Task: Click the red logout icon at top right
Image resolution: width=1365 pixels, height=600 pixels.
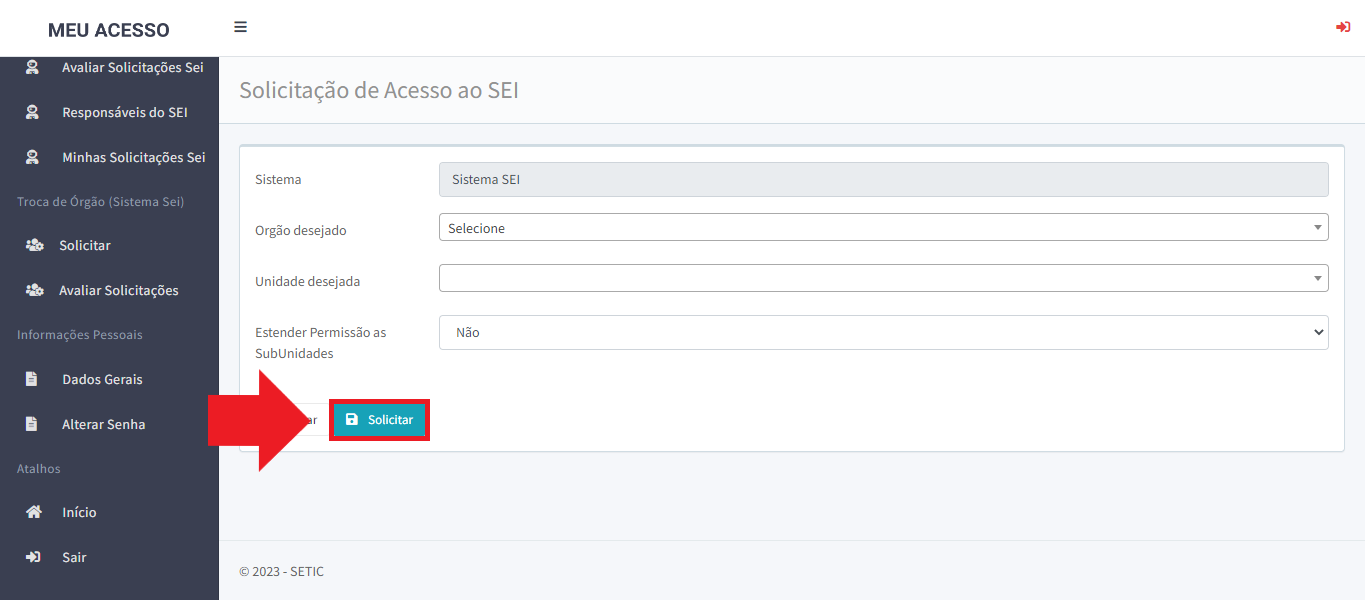Action: [x=1343, y=27]
